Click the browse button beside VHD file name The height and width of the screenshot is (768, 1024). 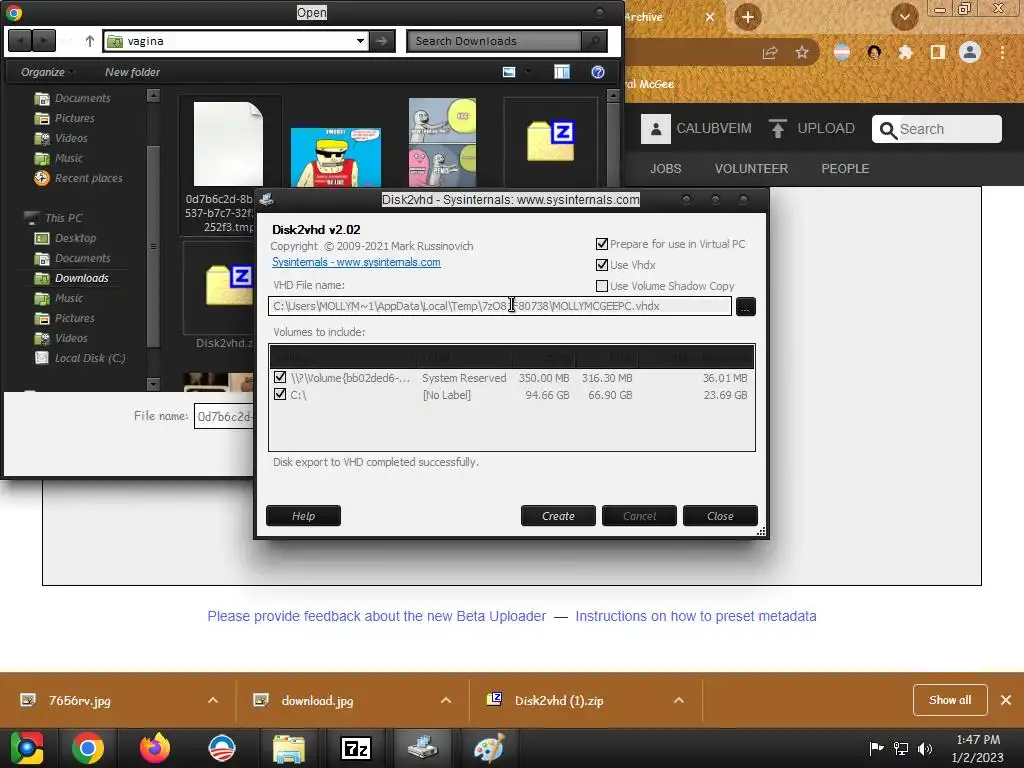(745, 306)
